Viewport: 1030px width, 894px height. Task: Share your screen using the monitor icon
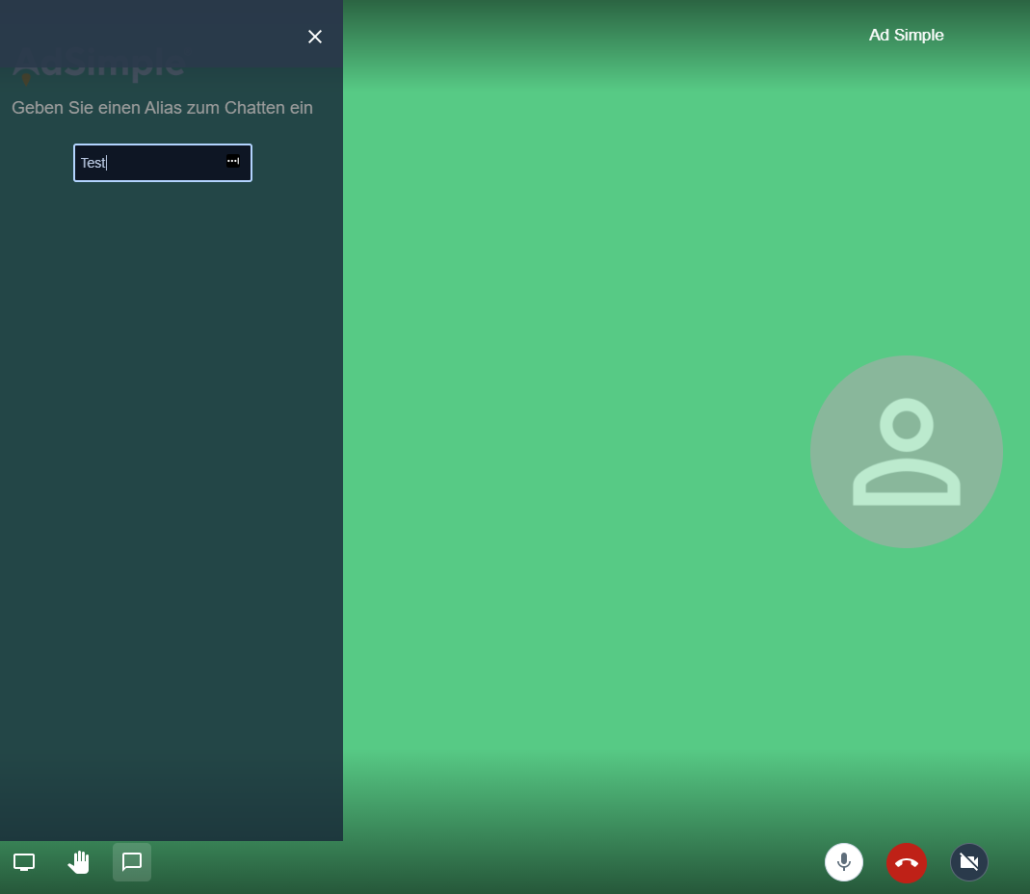pyautogui.click(x=24, y=862)
